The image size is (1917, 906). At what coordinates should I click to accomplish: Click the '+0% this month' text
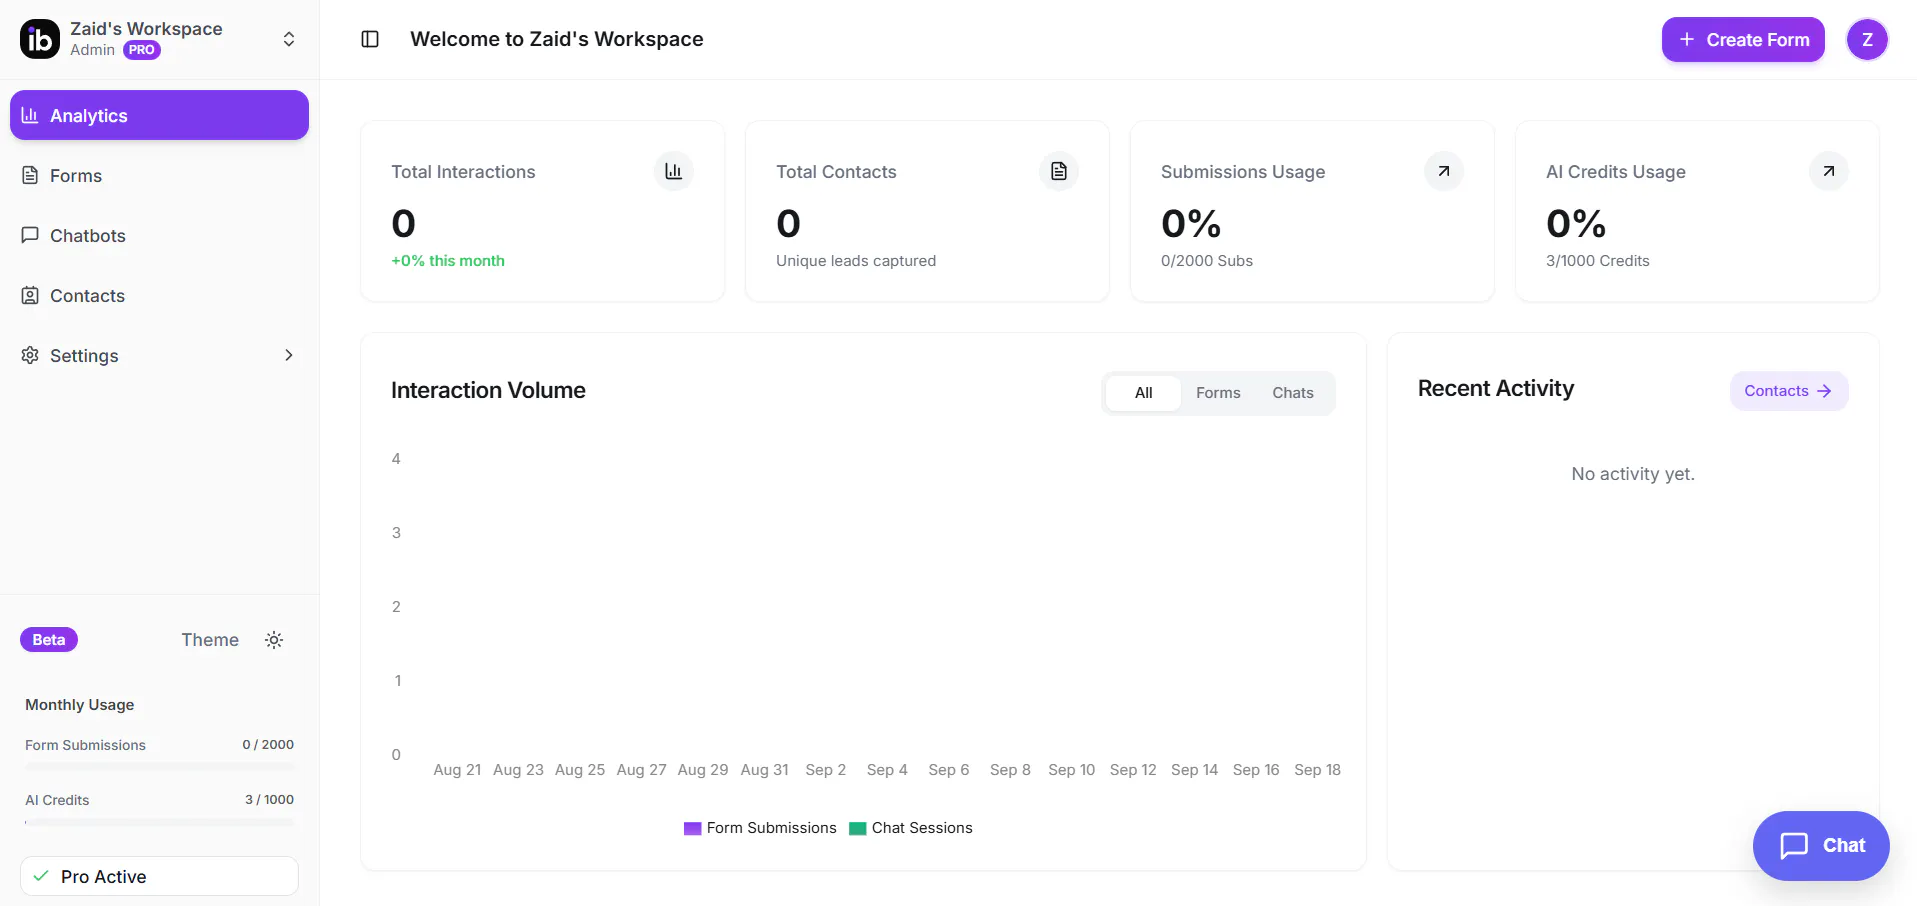point(448,261)
